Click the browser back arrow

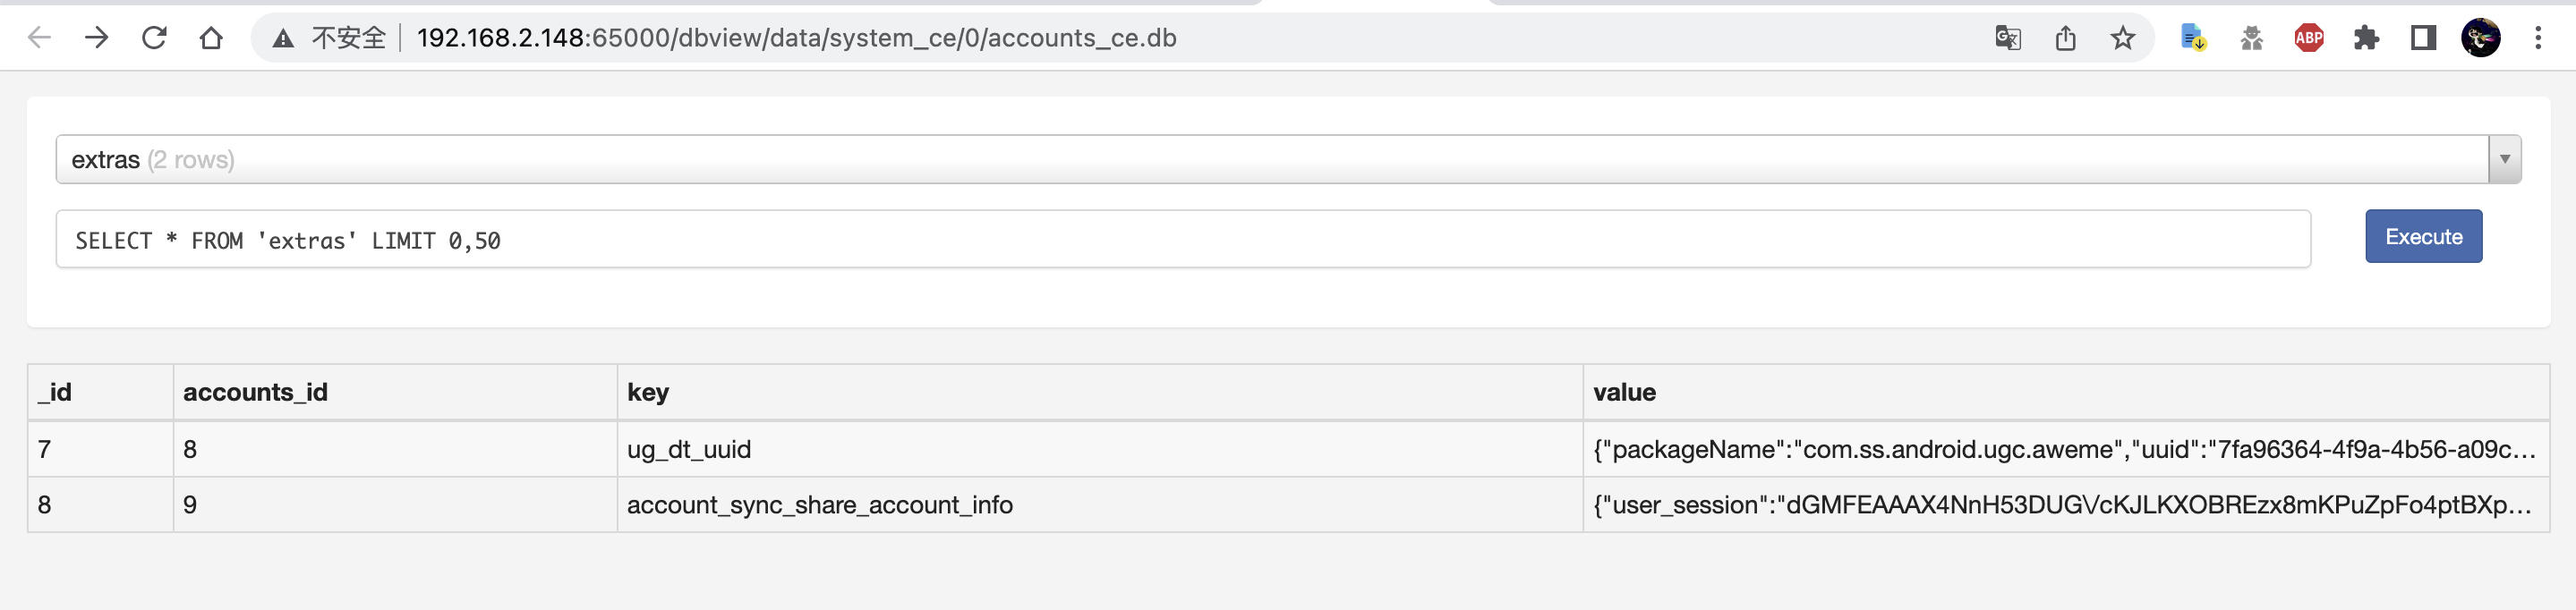39,38
